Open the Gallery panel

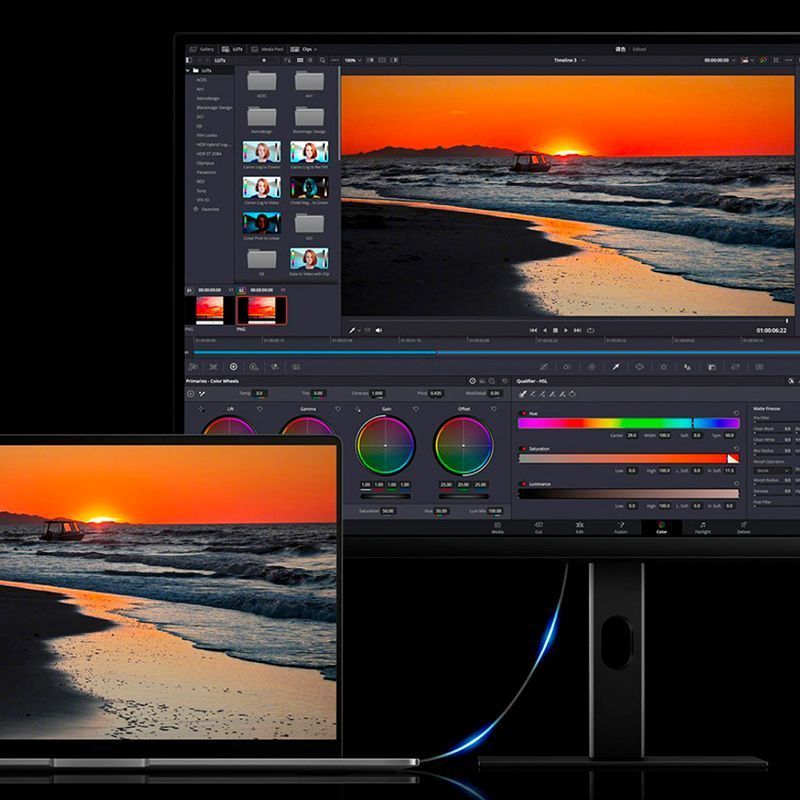pos(202,49)
